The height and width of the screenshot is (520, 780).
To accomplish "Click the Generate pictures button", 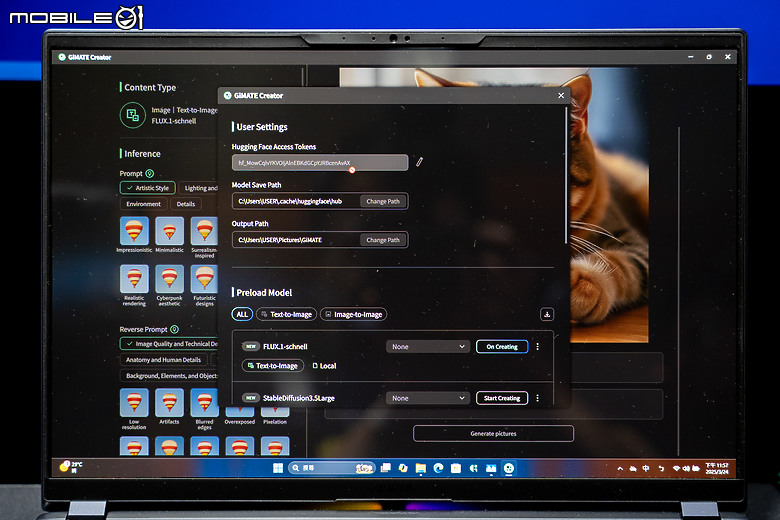I will [493, 433].
